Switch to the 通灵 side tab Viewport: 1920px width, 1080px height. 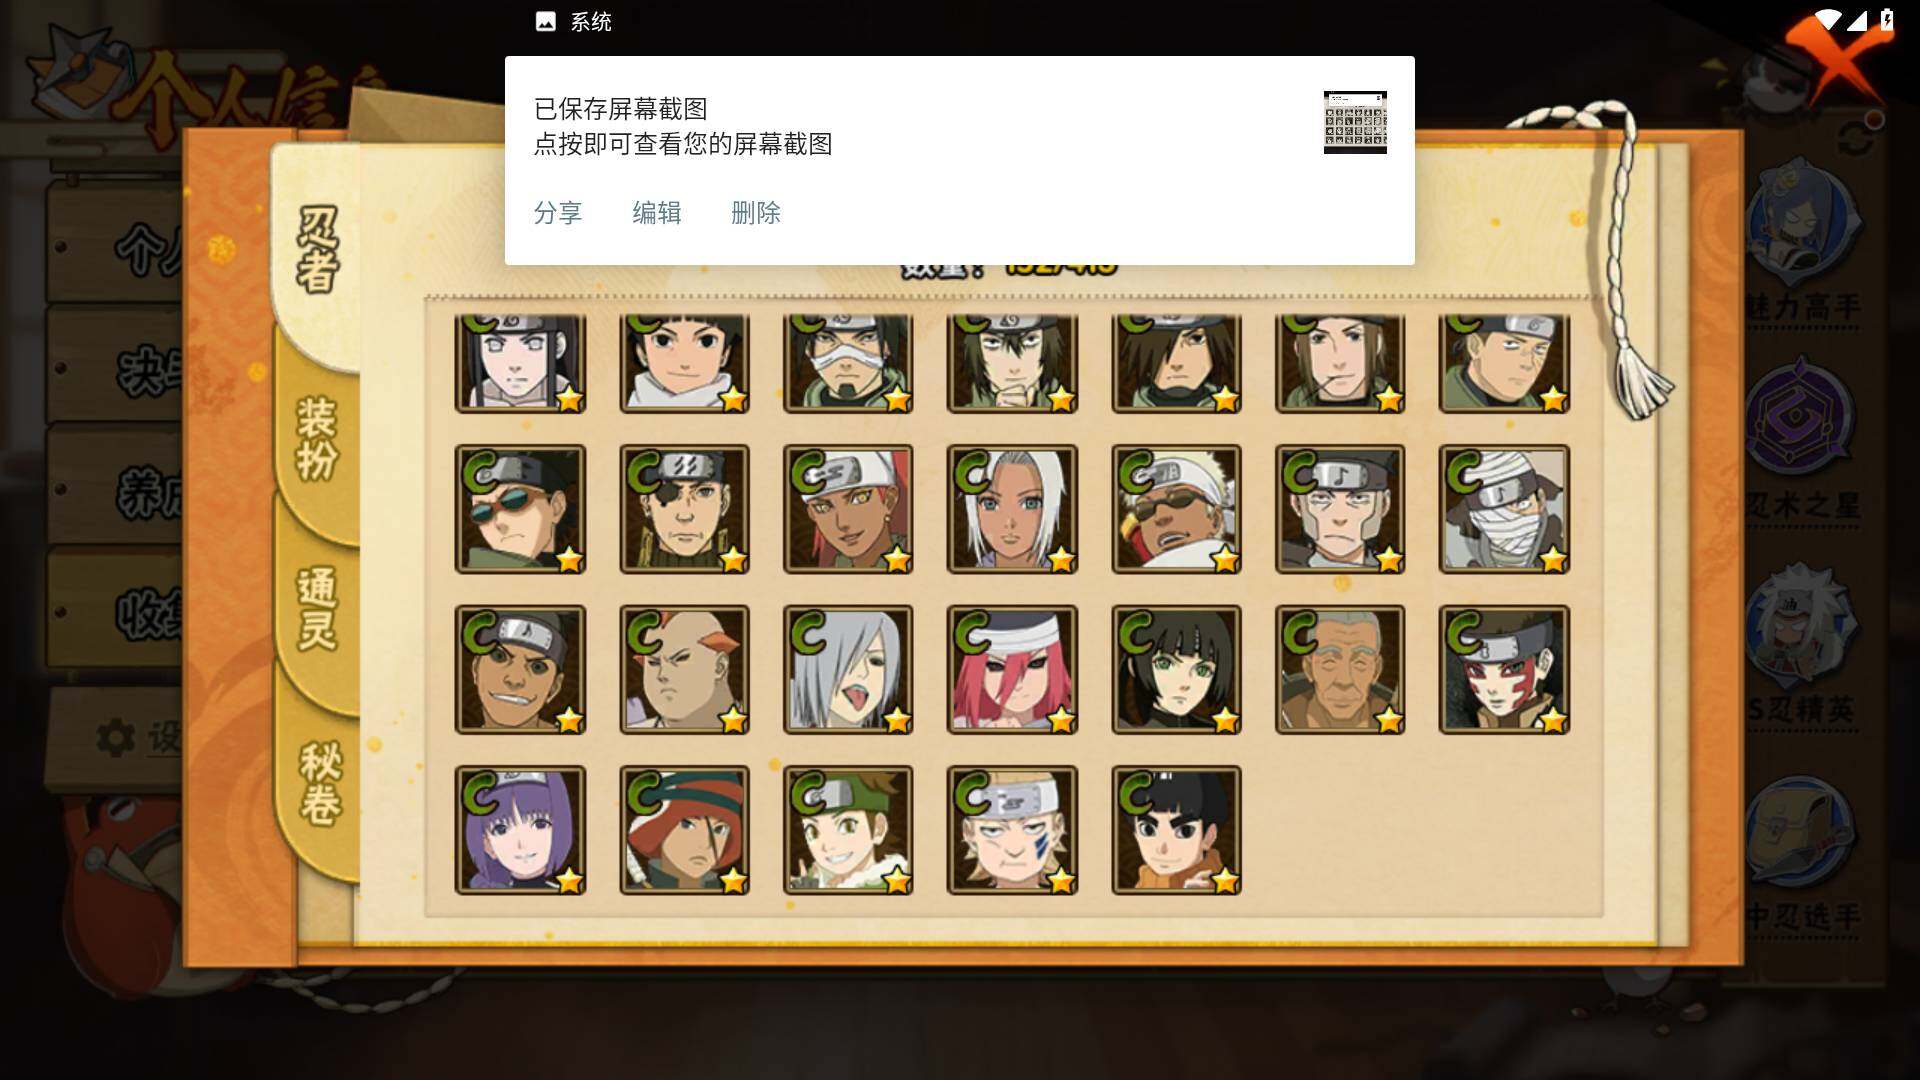[x=318, y=608]
